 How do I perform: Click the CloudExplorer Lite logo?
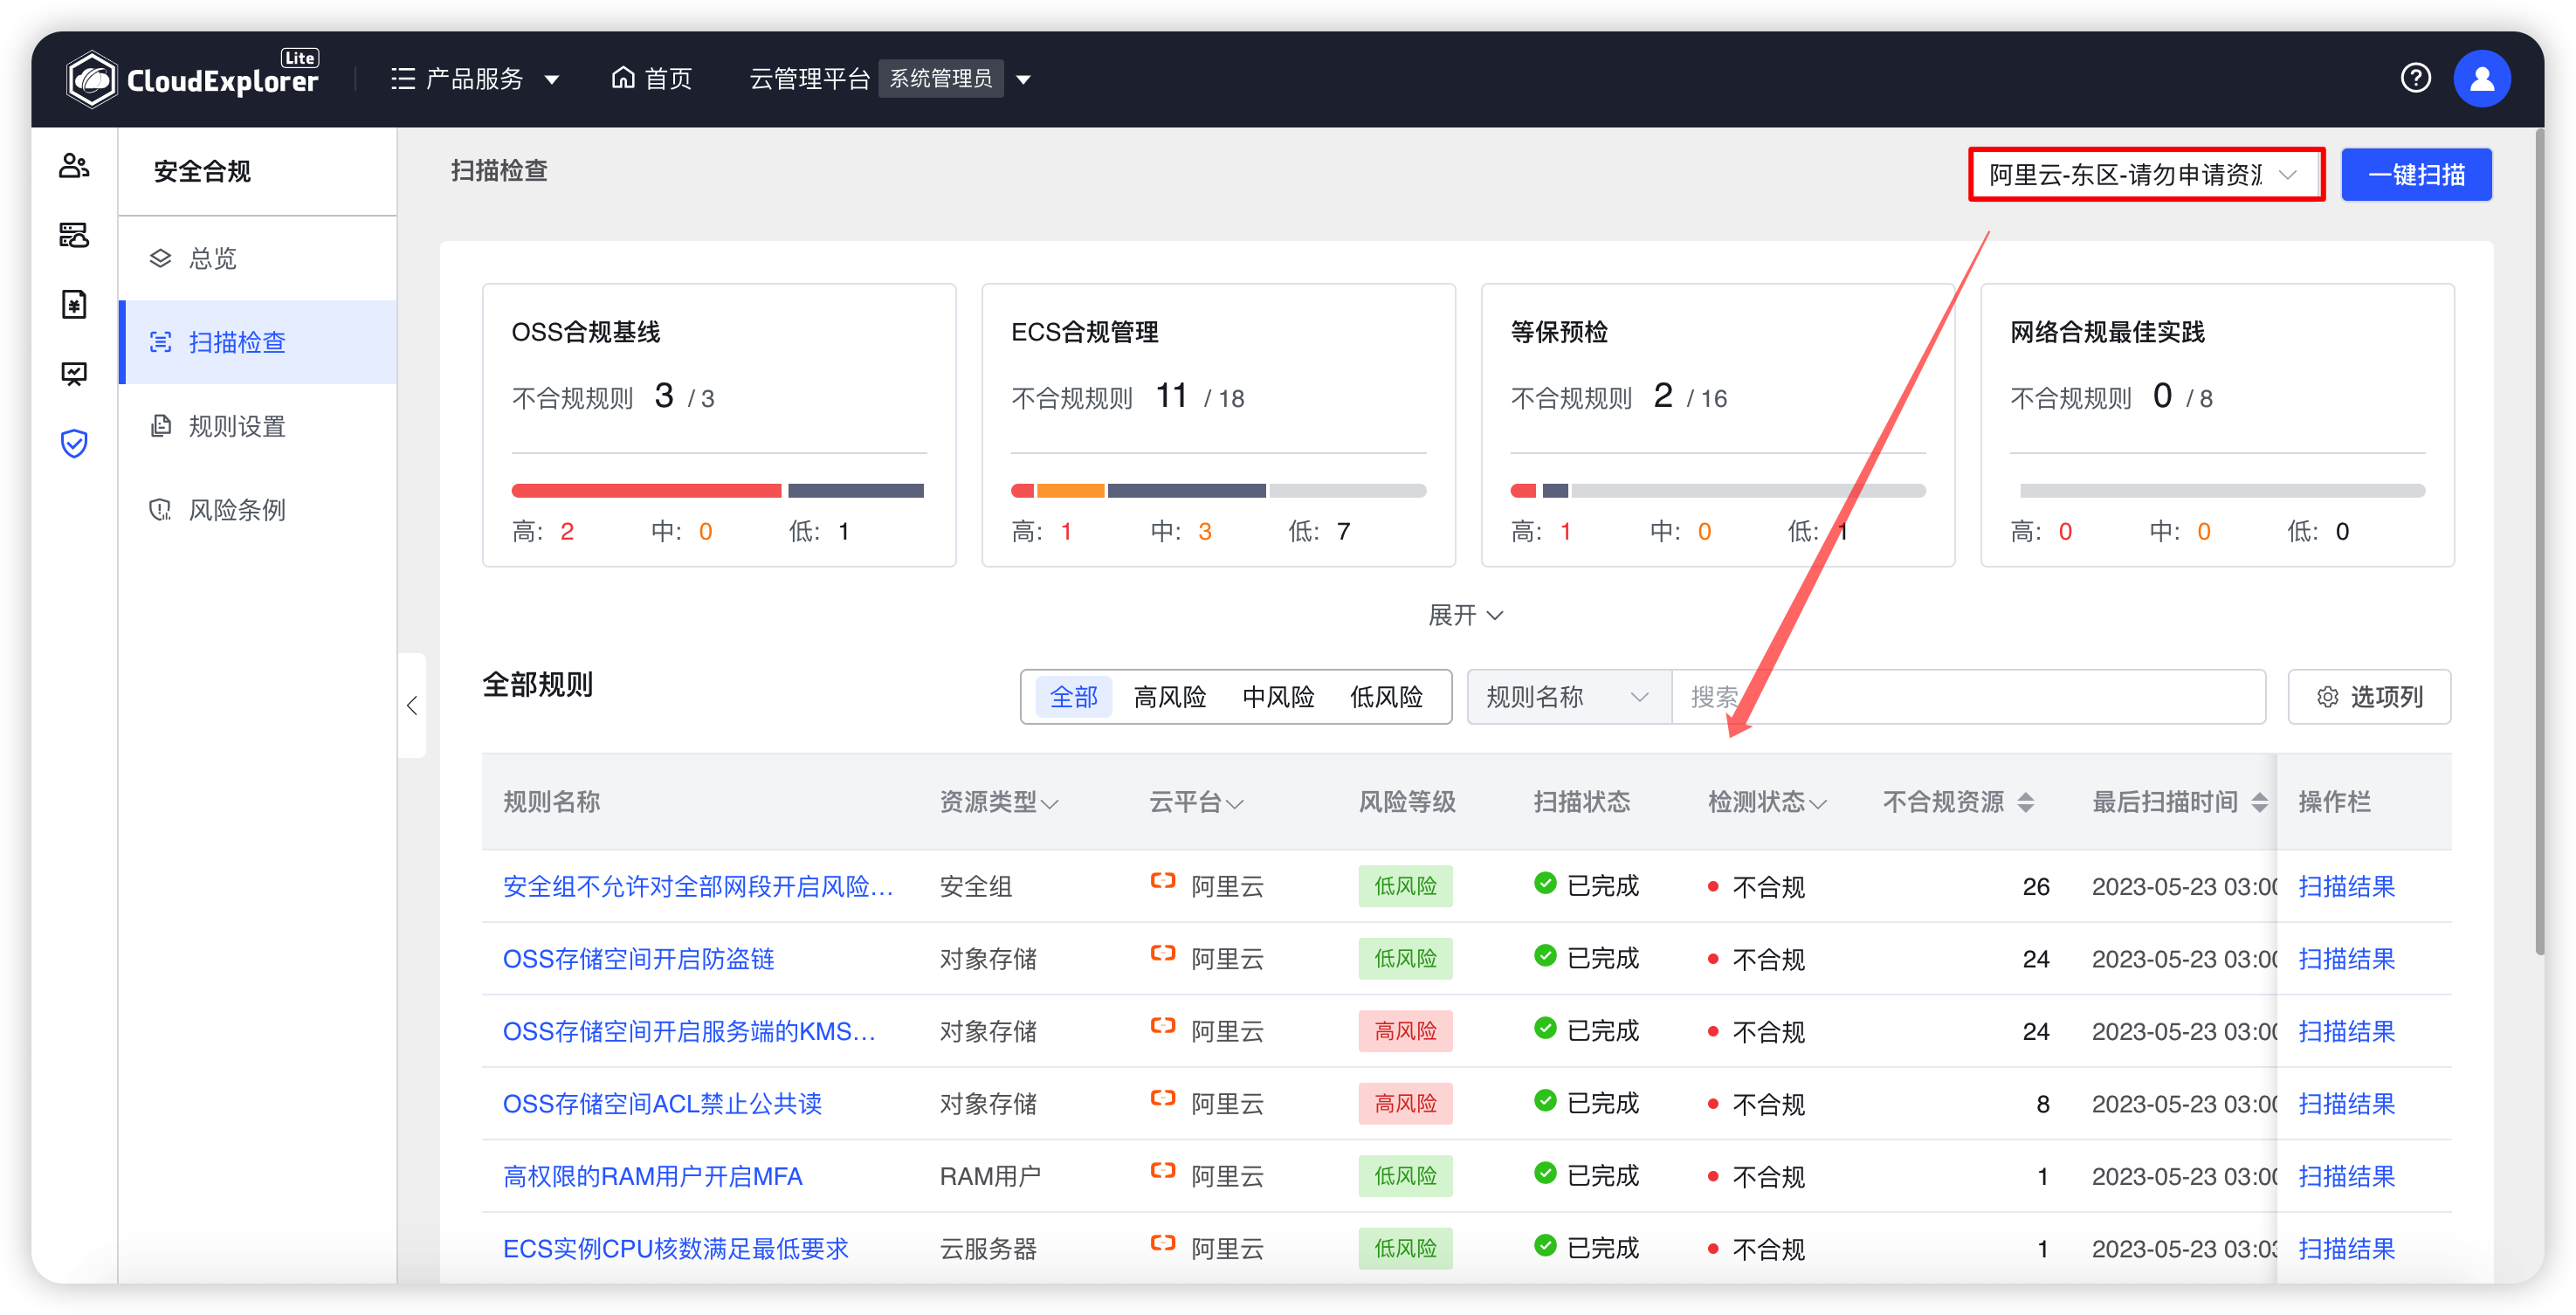coord(194,78)
